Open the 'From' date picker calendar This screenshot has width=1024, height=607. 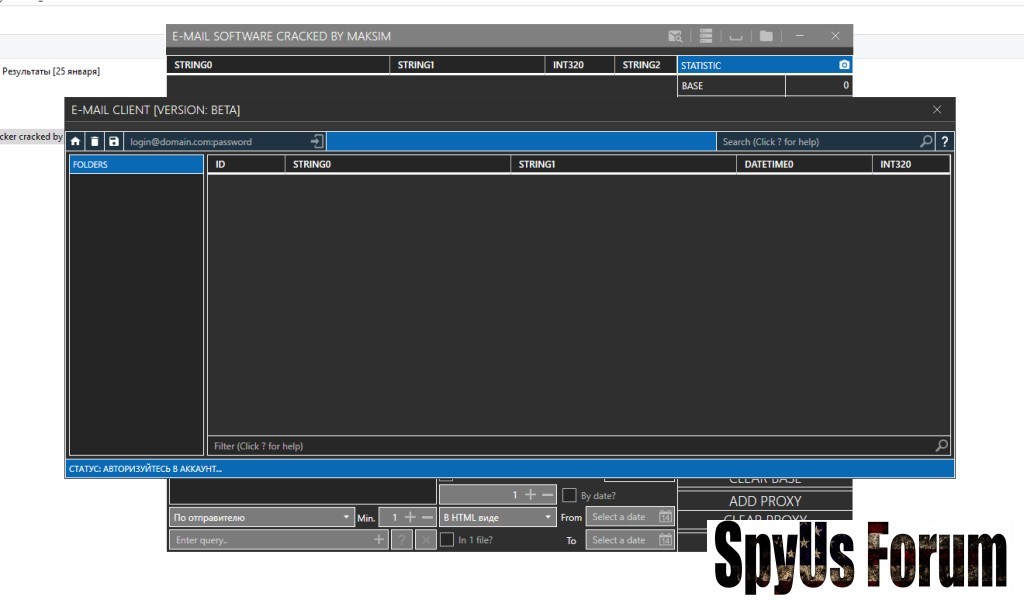point(665,517)
